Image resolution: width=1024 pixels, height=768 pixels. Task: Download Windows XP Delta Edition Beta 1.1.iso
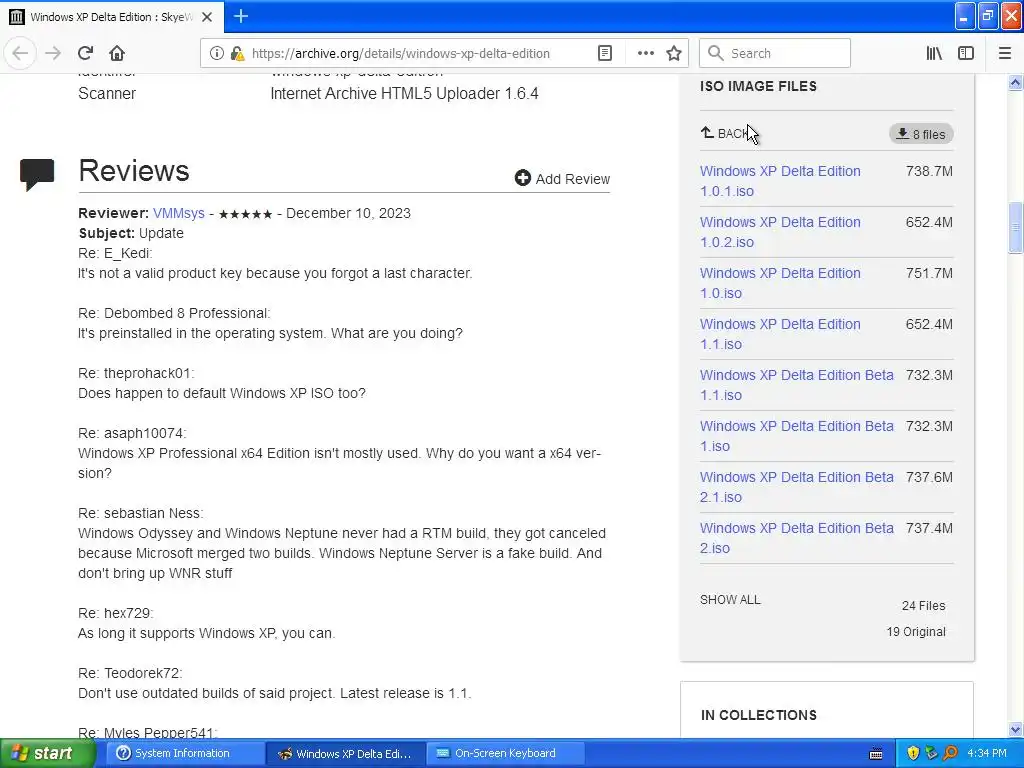coord(796,385)
